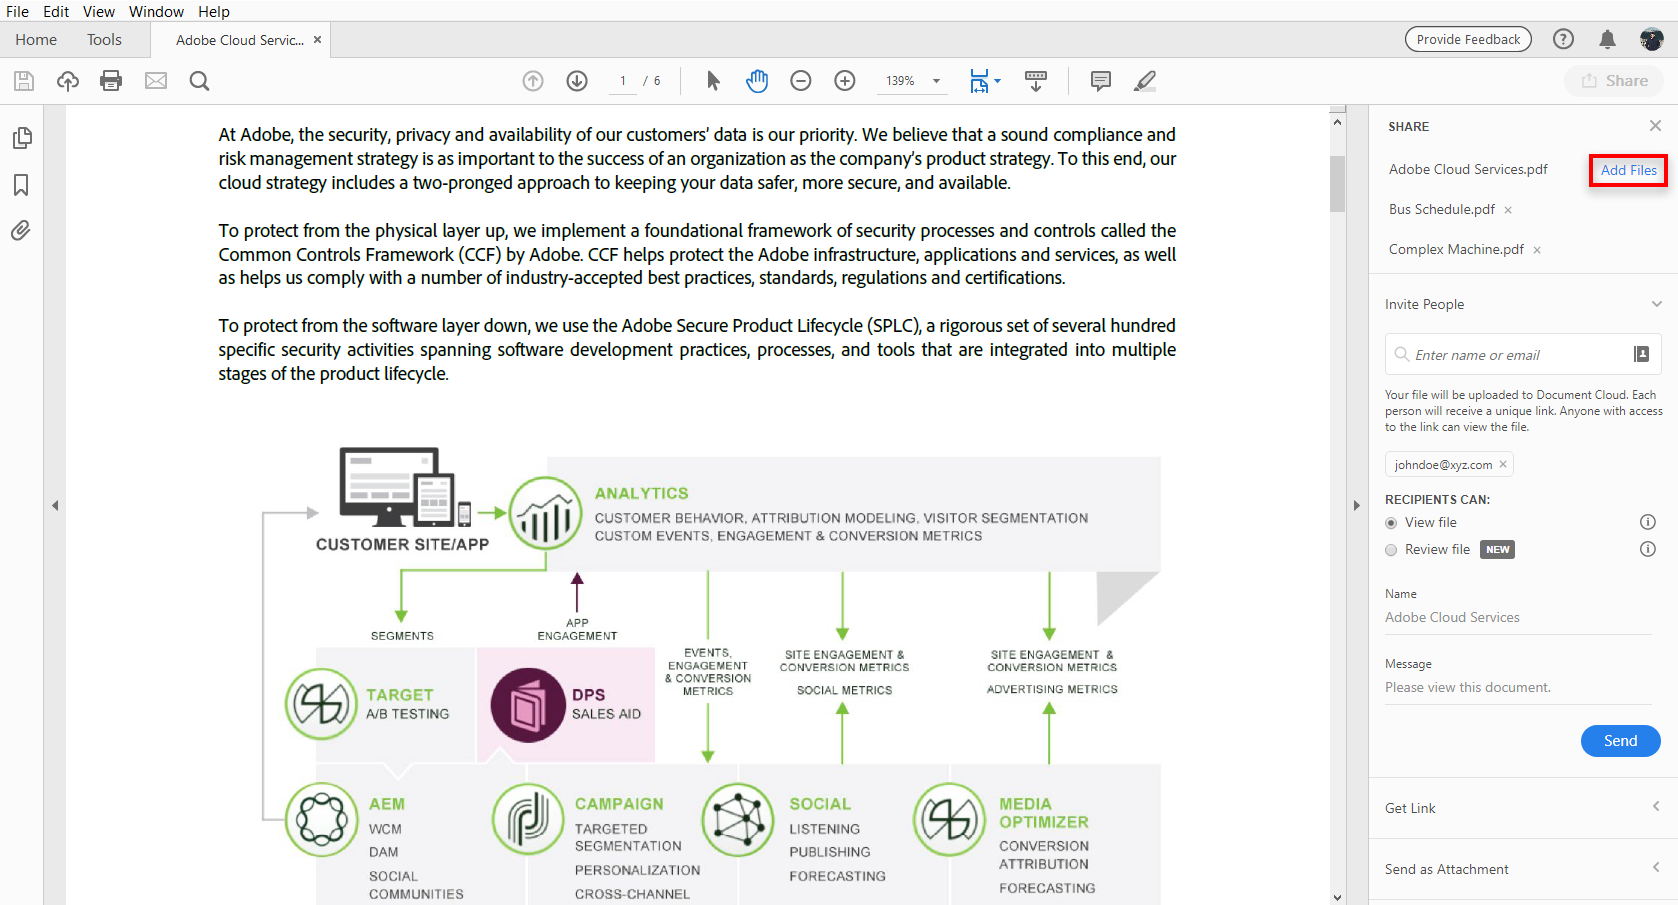Click the Save file icon
This screenshot has width=1678, height=905.
[x=24, y=81]
